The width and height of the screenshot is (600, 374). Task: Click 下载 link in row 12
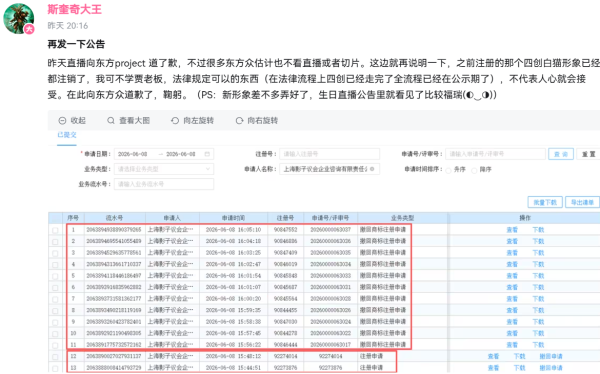pos(519,356)
